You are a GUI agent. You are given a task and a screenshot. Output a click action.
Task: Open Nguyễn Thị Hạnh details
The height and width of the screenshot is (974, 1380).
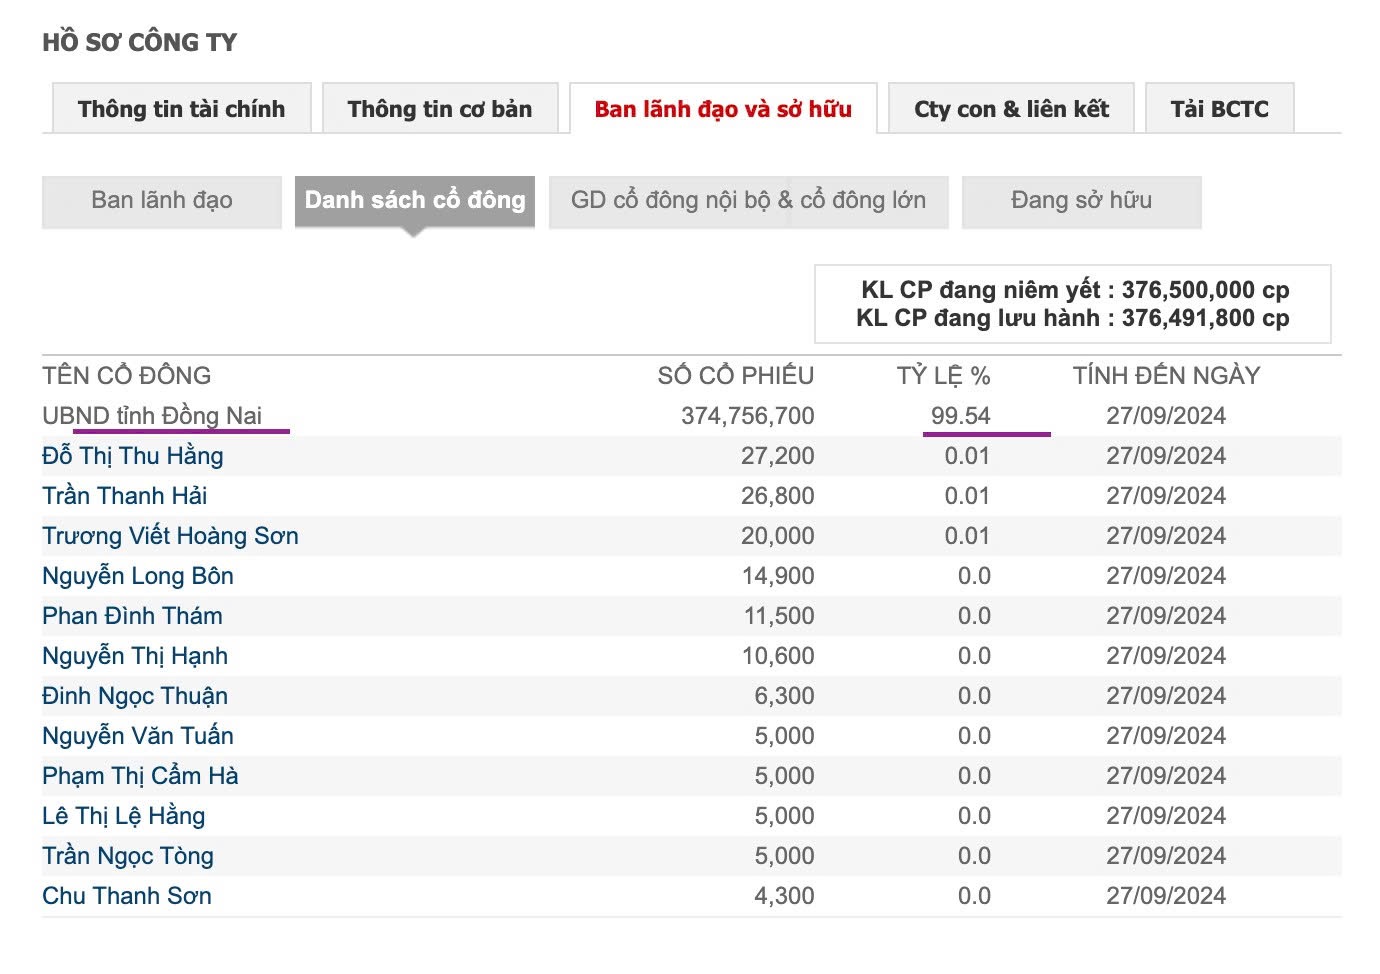point(135,656)
